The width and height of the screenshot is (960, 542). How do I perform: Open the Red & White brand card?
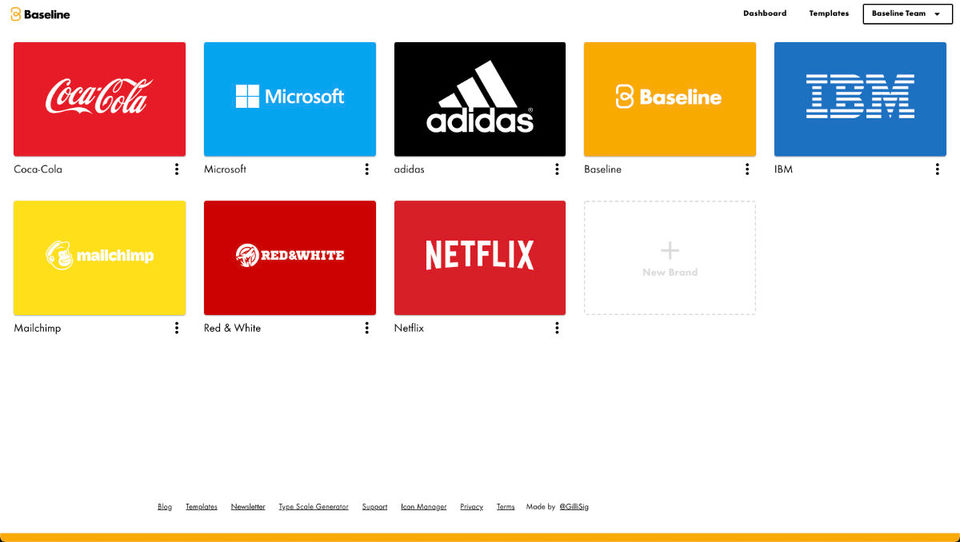tap(290, 258)
